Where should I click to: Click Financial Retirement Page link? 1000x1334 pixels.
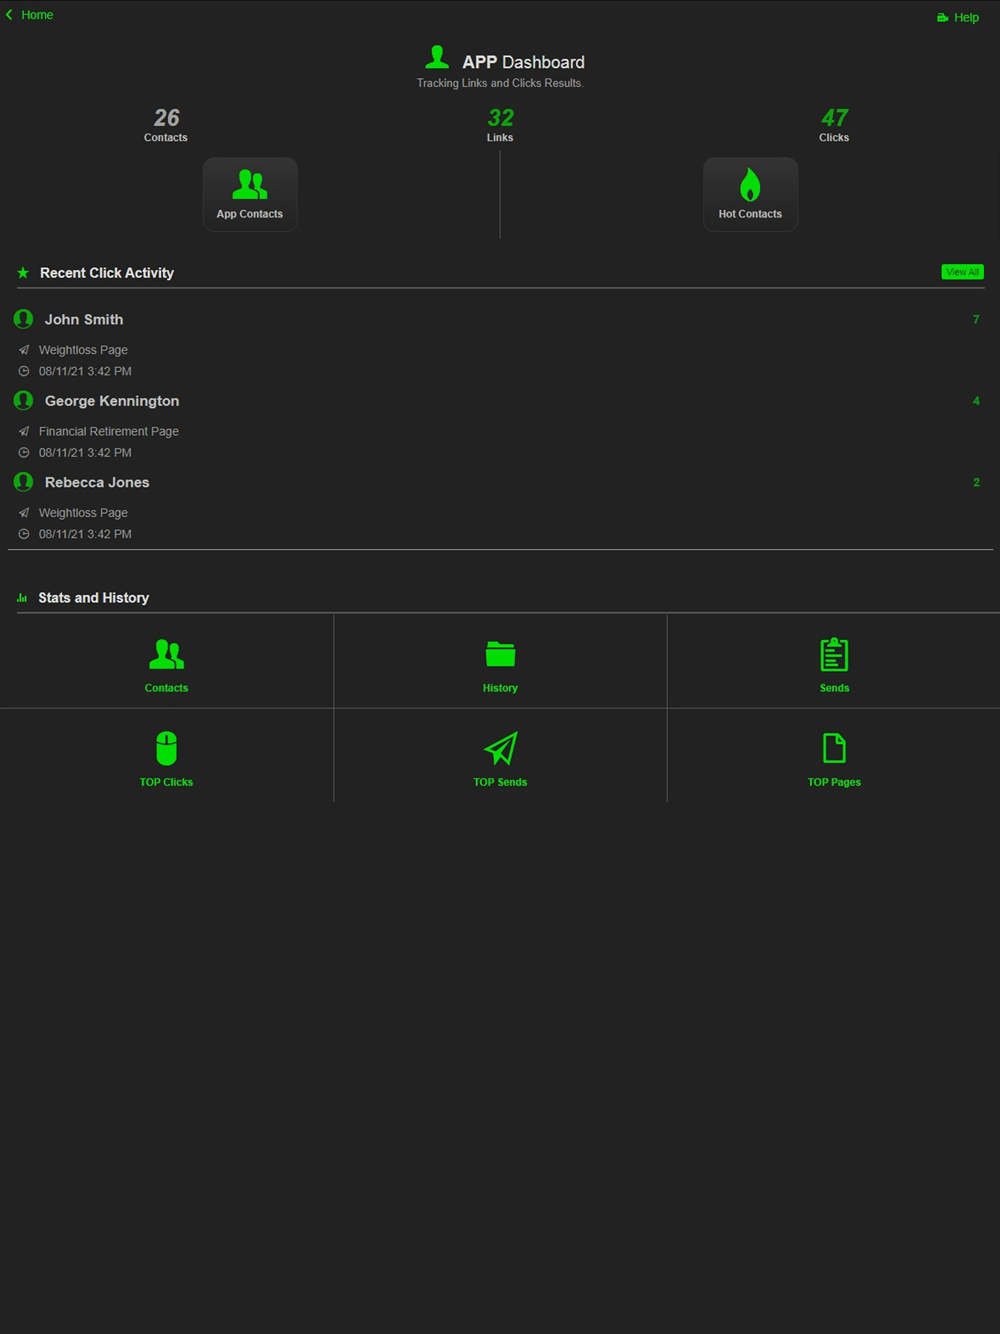coord(109,431)
